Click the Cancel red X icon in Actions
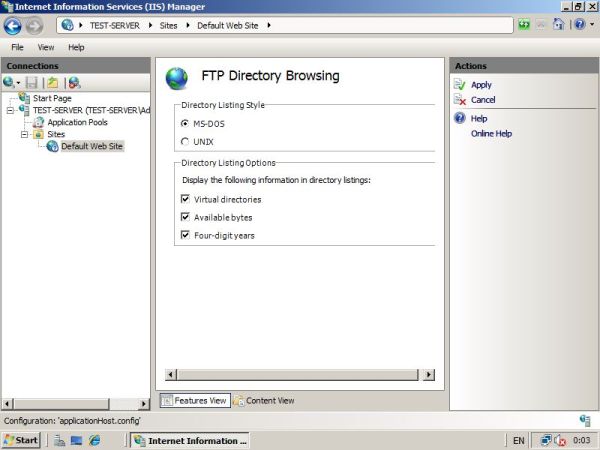The height and width of the screenshot is (450, 600). point(459,100)
